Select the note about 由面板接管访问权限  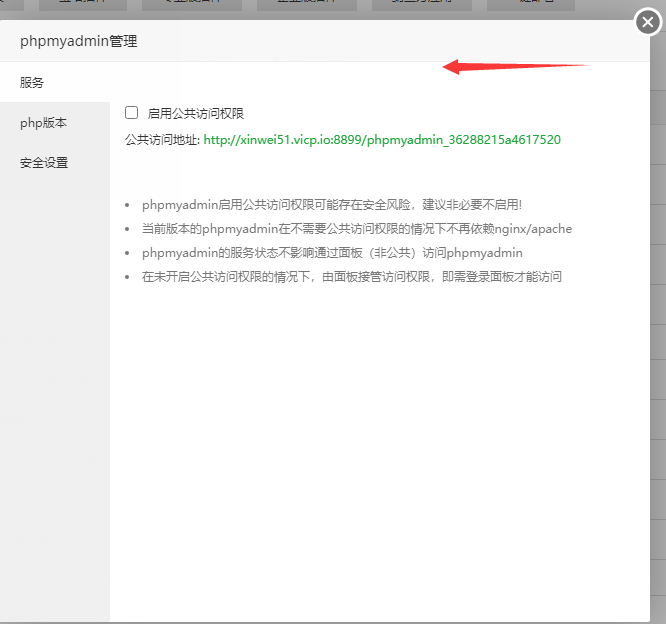pyautogui.click(x=352, y=277)
